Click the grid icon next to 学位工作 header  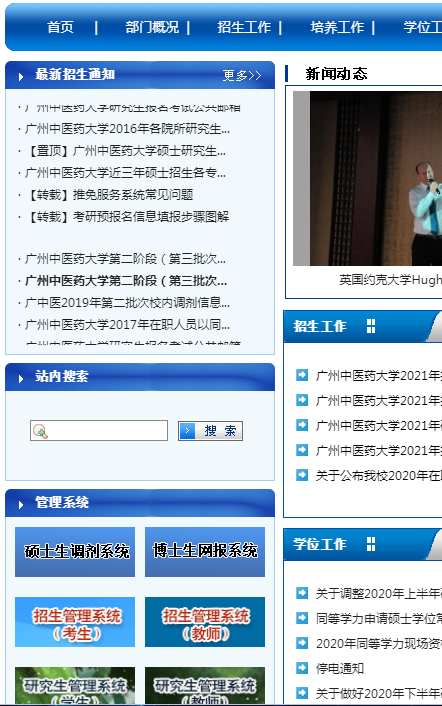[371, 544]
